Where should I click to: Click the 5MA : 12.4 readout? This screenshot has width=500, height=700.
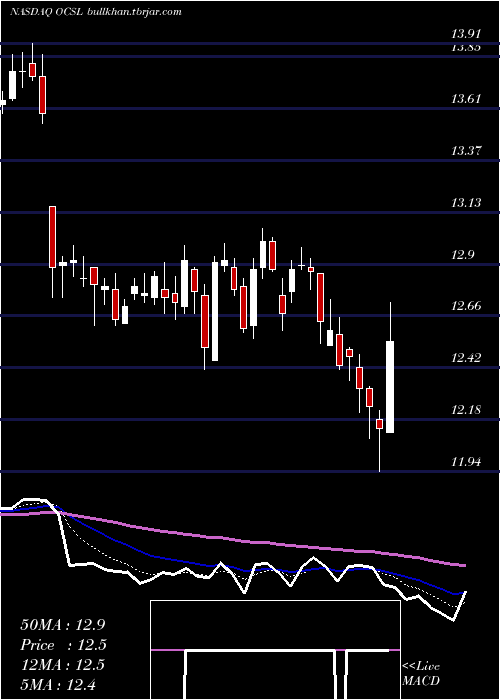(x=58, y=684)
